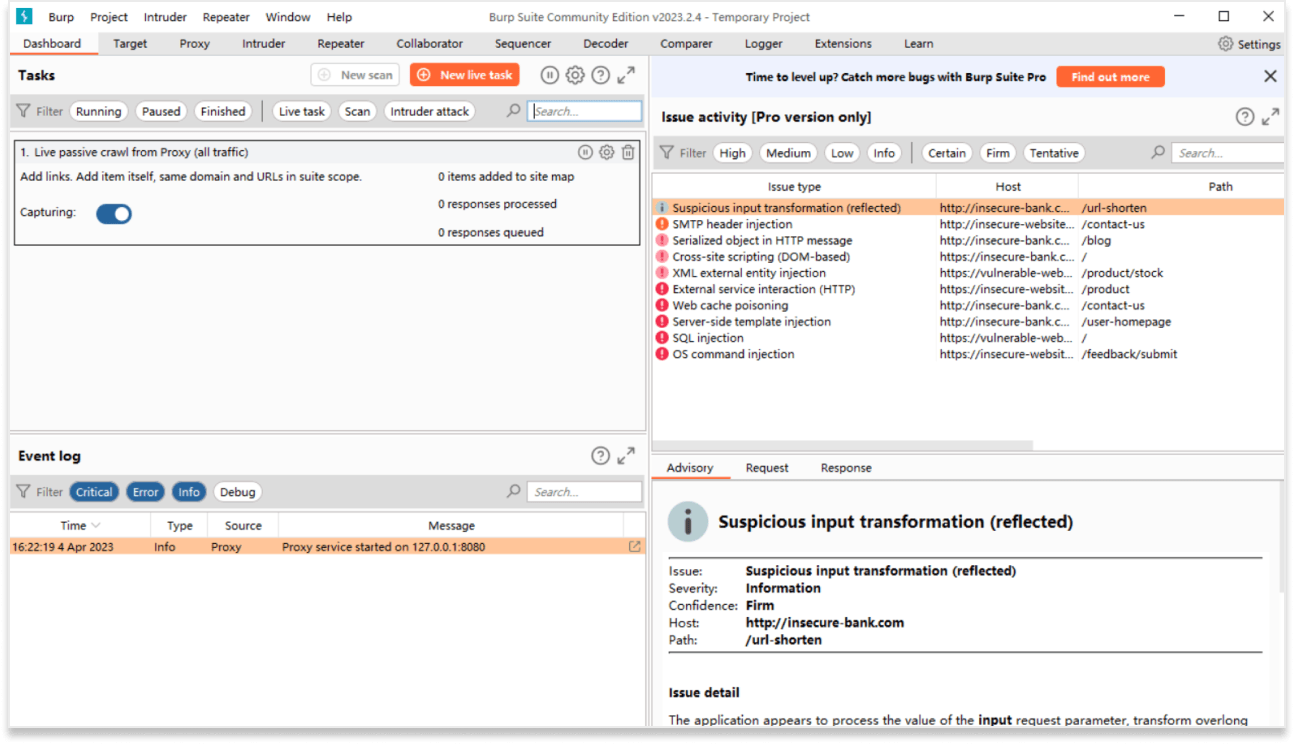Toggle the High severity issue filter
Screen dimensions: 1294x744
click(732, 153)
